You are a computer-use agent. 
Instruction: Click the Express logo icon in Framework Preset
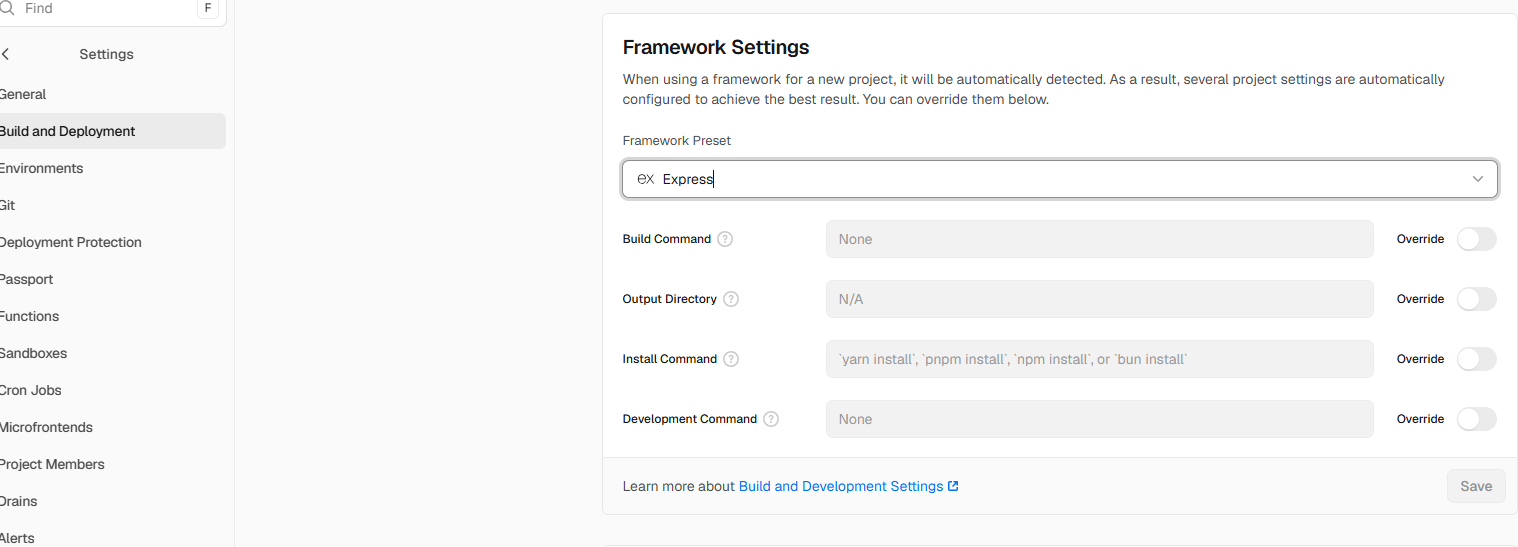pos(646,179)
